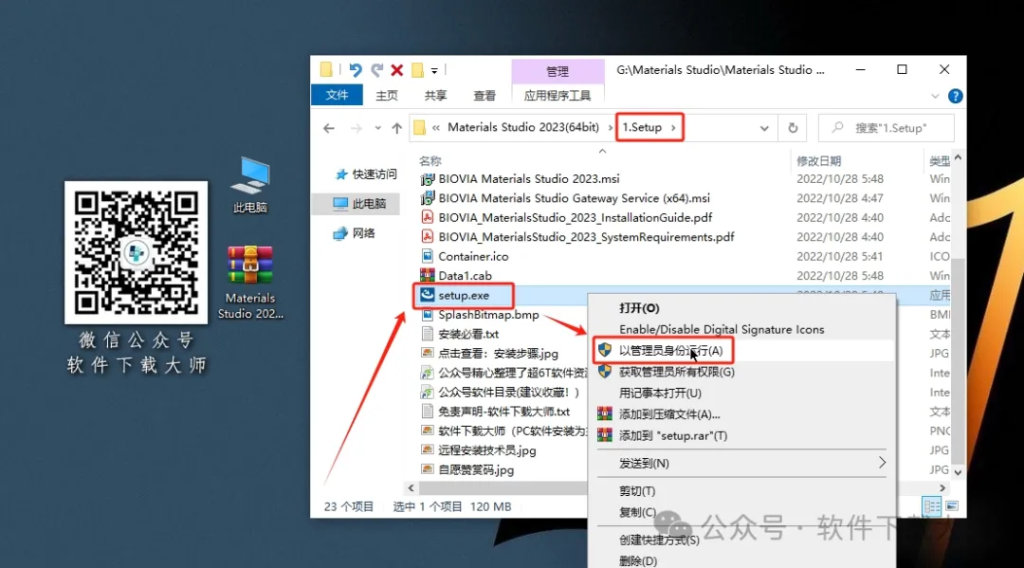Click the redo icon in title bar
The width and height of the screenshot is (1024, 568).
[377, 70]
